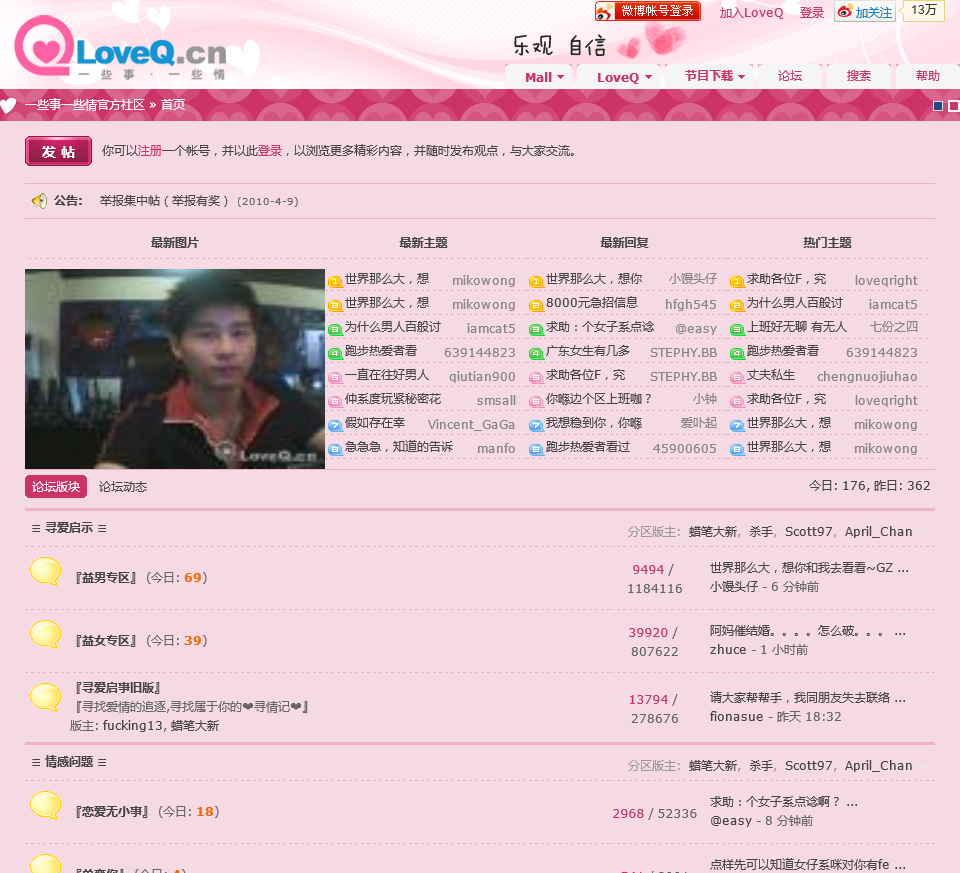
Task: Click 13万 follower count badge
Action: click(924, 10)
